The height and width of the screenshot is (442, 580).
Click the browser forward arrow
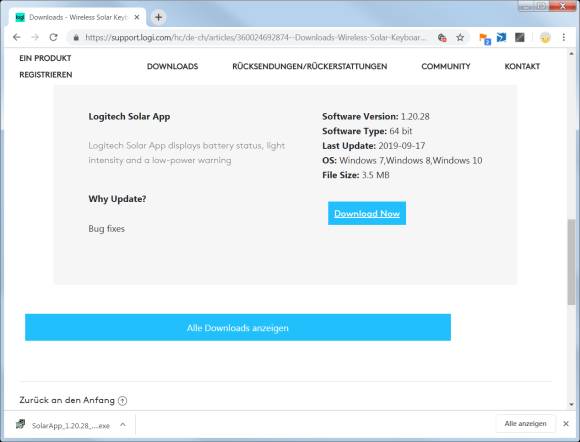click(35, 37)
